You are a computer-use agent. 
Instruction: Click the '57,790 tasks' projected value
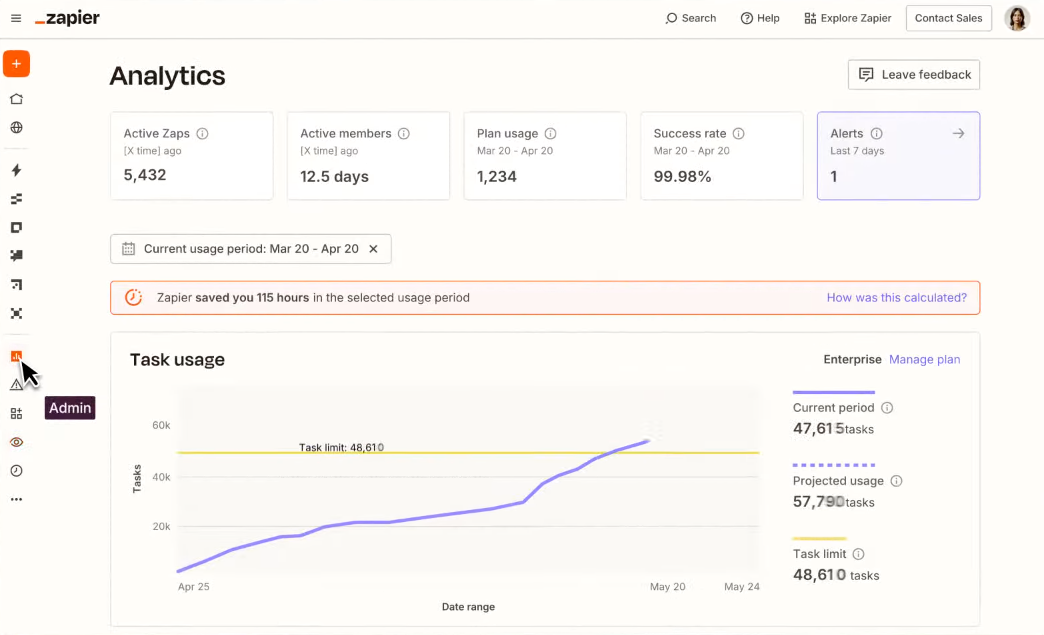834,502
